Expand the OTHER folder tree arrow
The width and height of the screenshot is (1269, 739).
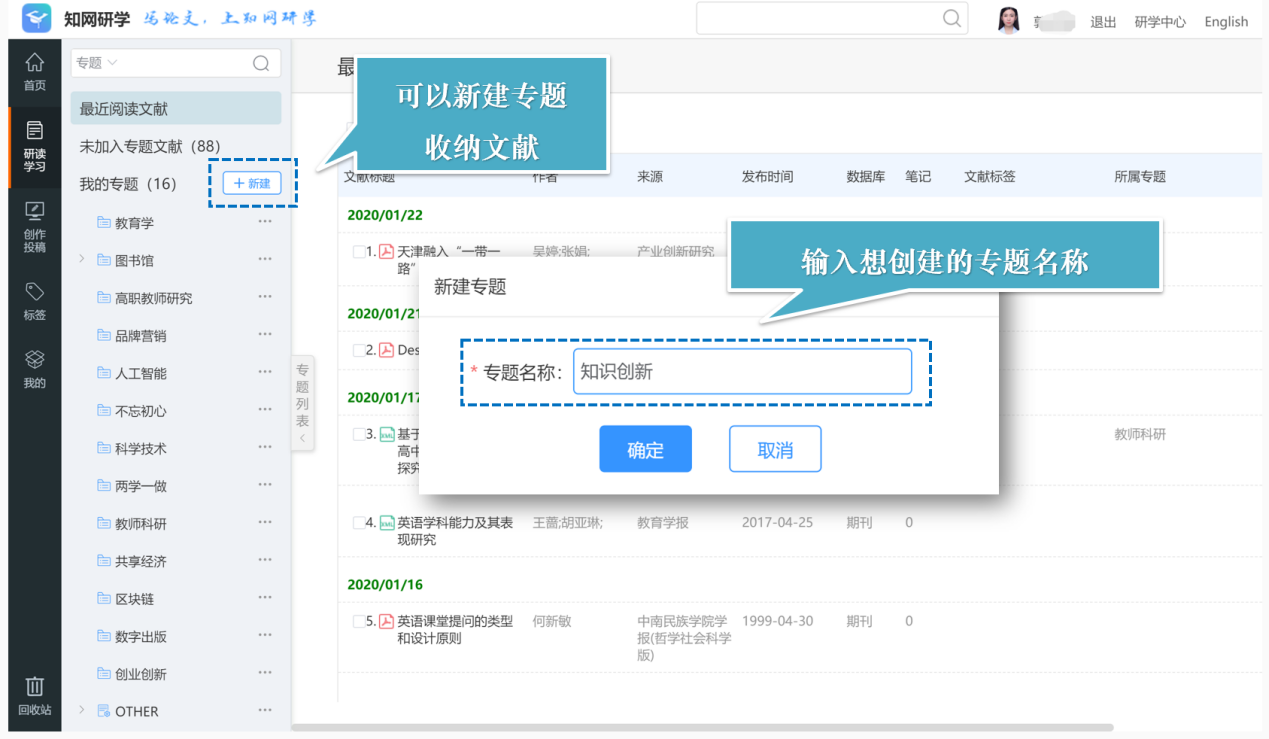[x=82, y=711]
